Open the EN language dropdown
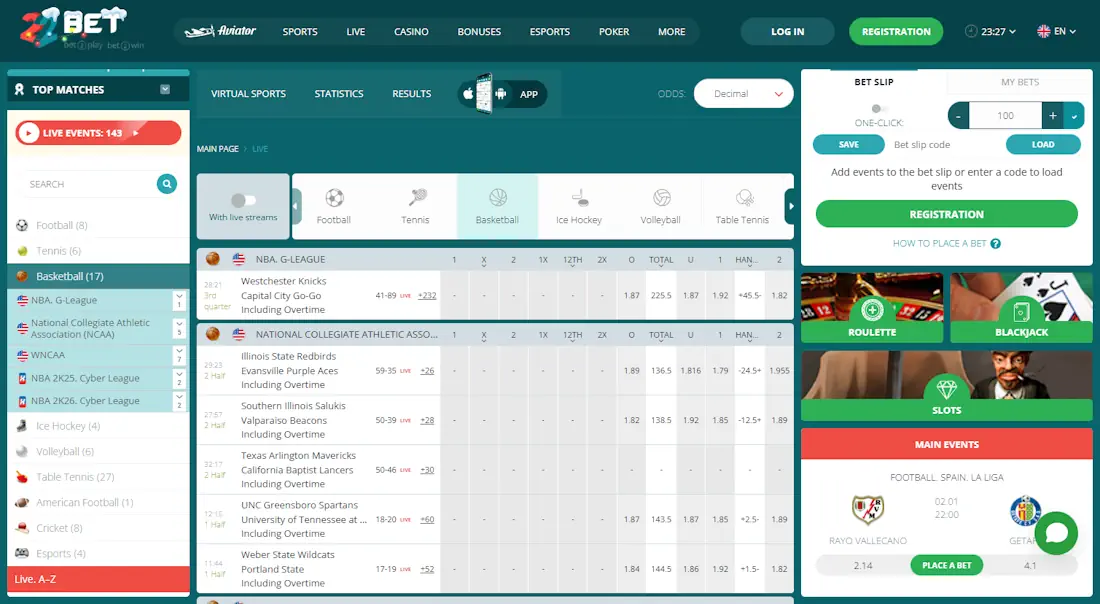The height and width of the screenshot is (604, 1100). coord(1057,31)
